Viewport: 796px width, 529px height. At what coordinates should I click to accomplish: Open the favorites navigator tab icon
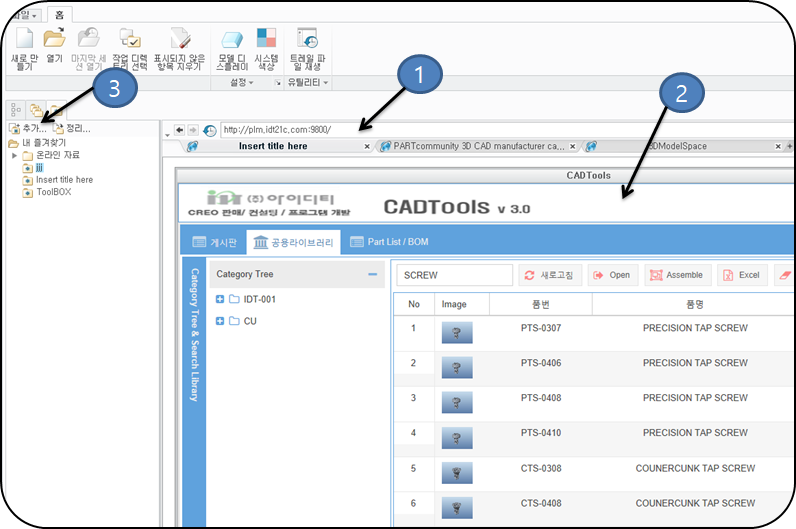(56, 109)
